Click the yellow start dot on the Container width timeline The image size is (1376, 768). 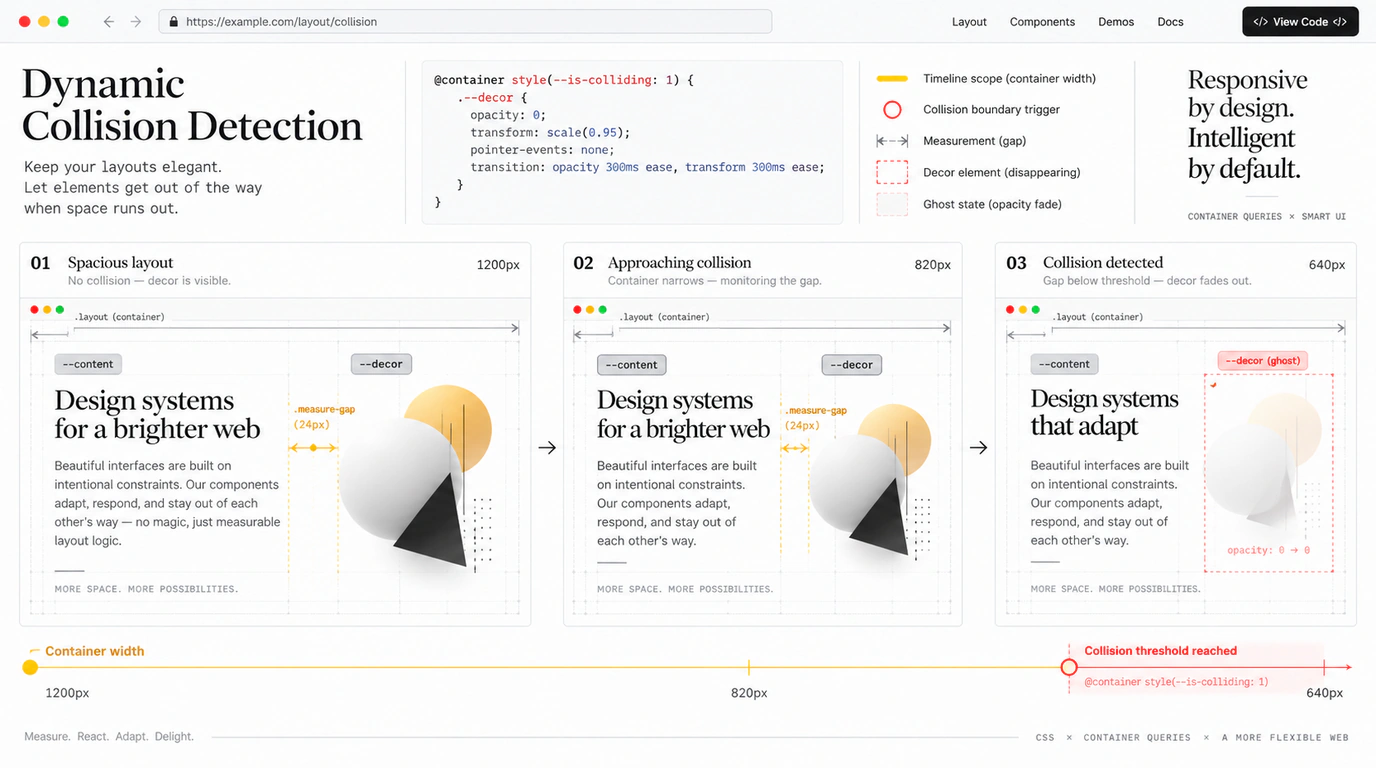pyautogui.click(x=30, y=667)
